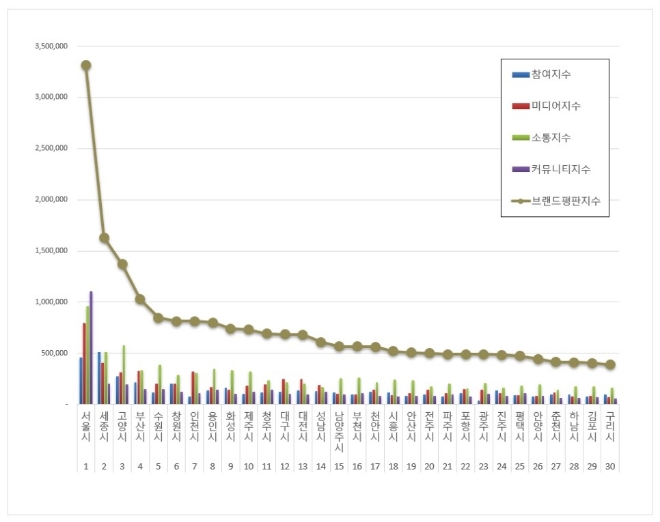
Task: Select the 서울시 x-axis category label
Action: [86, 424]
